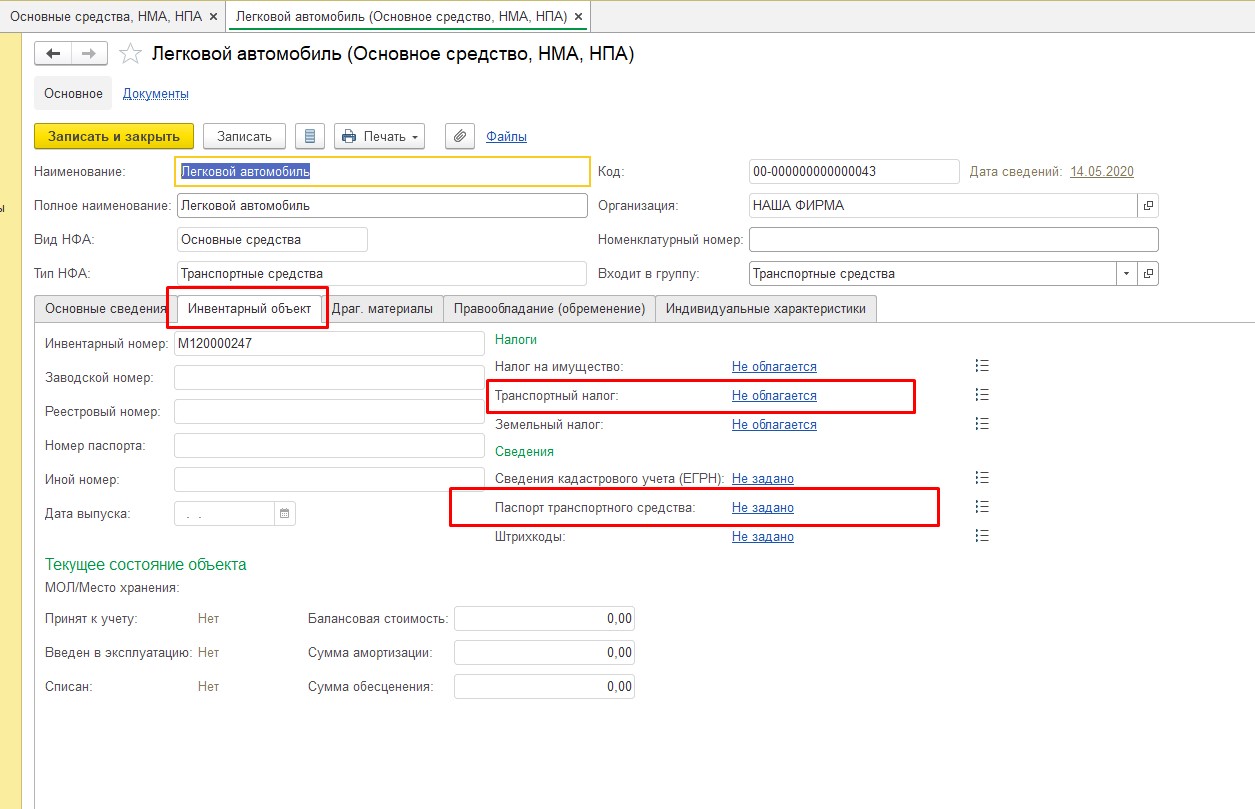Open the report list icon next to Записать
The image size is (1255, 809).
pyautogui.click(x=310, y=136)
